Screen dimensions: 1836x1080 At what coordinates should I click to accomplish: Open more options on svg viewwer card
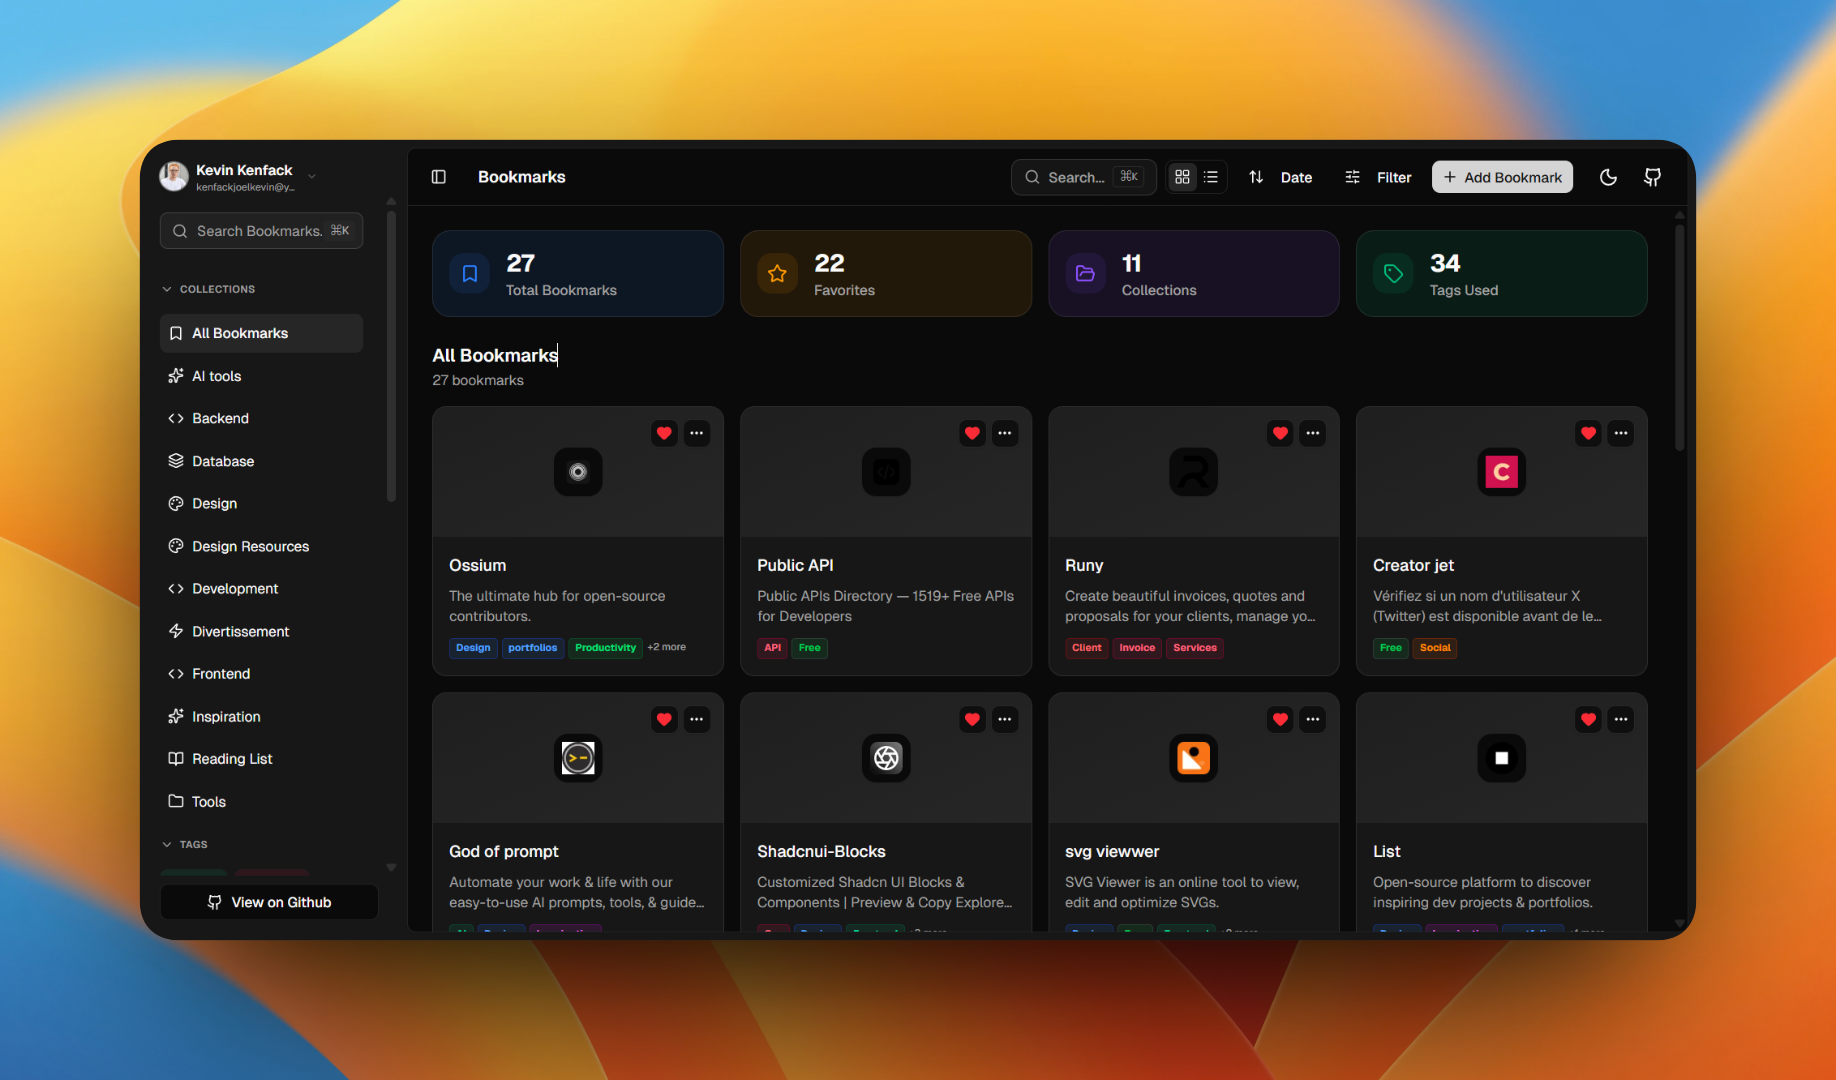tap(1313, 719)
